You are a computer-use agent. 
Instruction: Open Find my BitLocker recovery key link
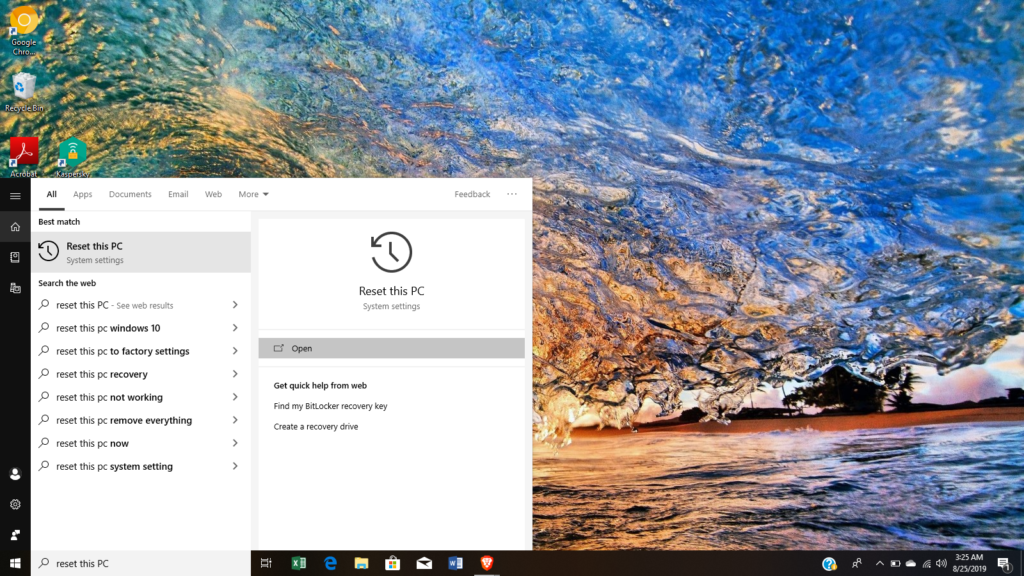click(x=330, y=406)
